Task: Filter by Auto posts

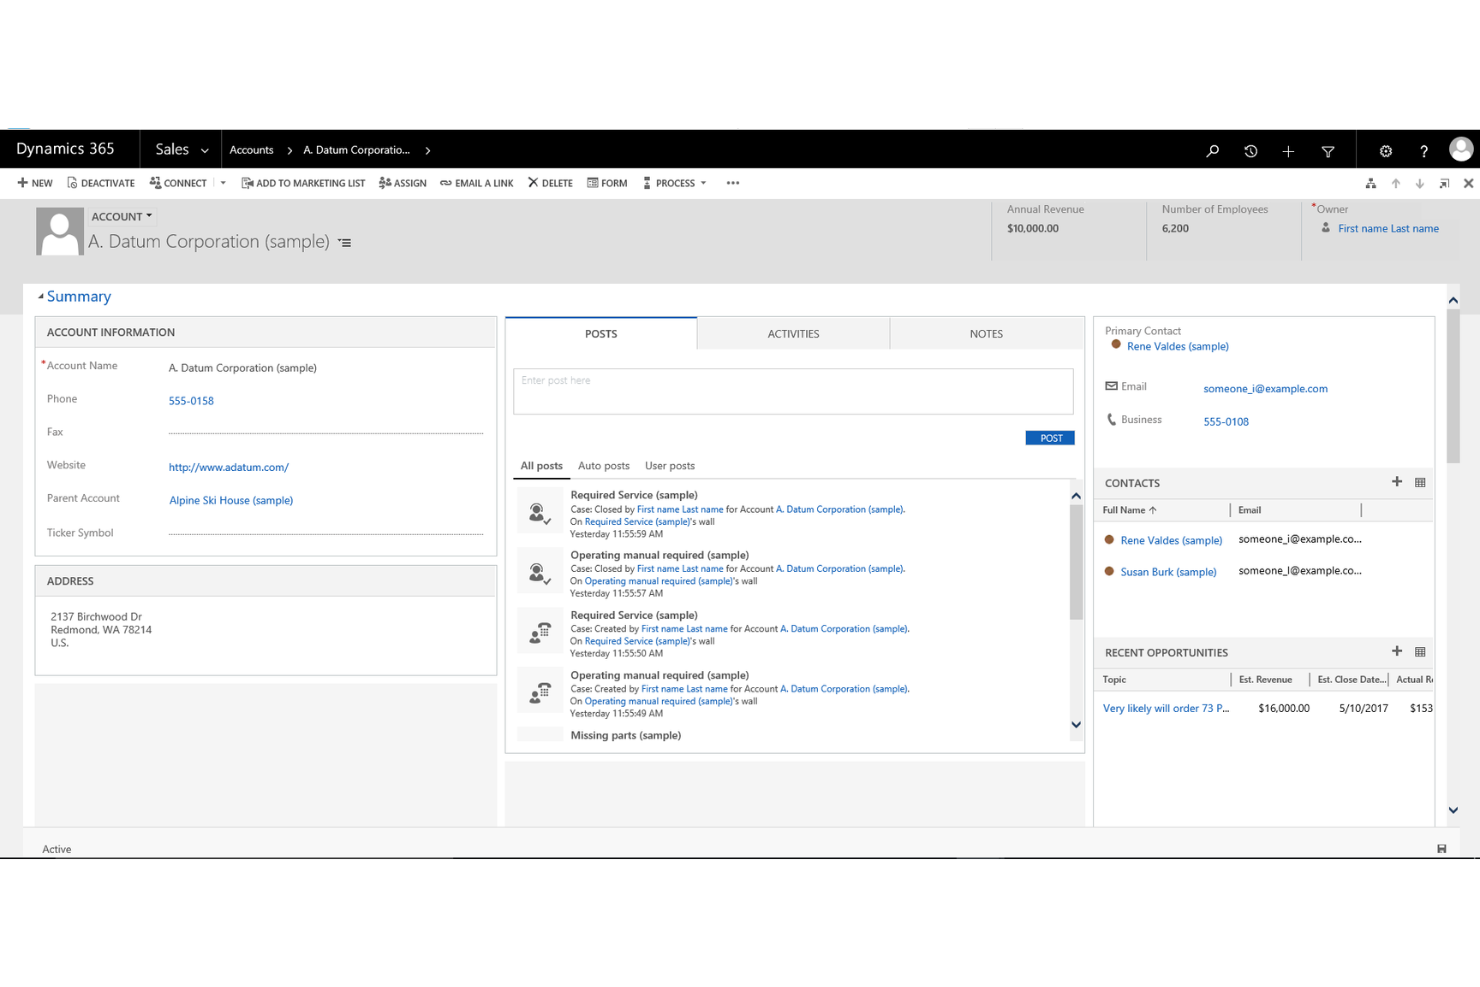Action: pyautogui.click(x=604, y=466)
